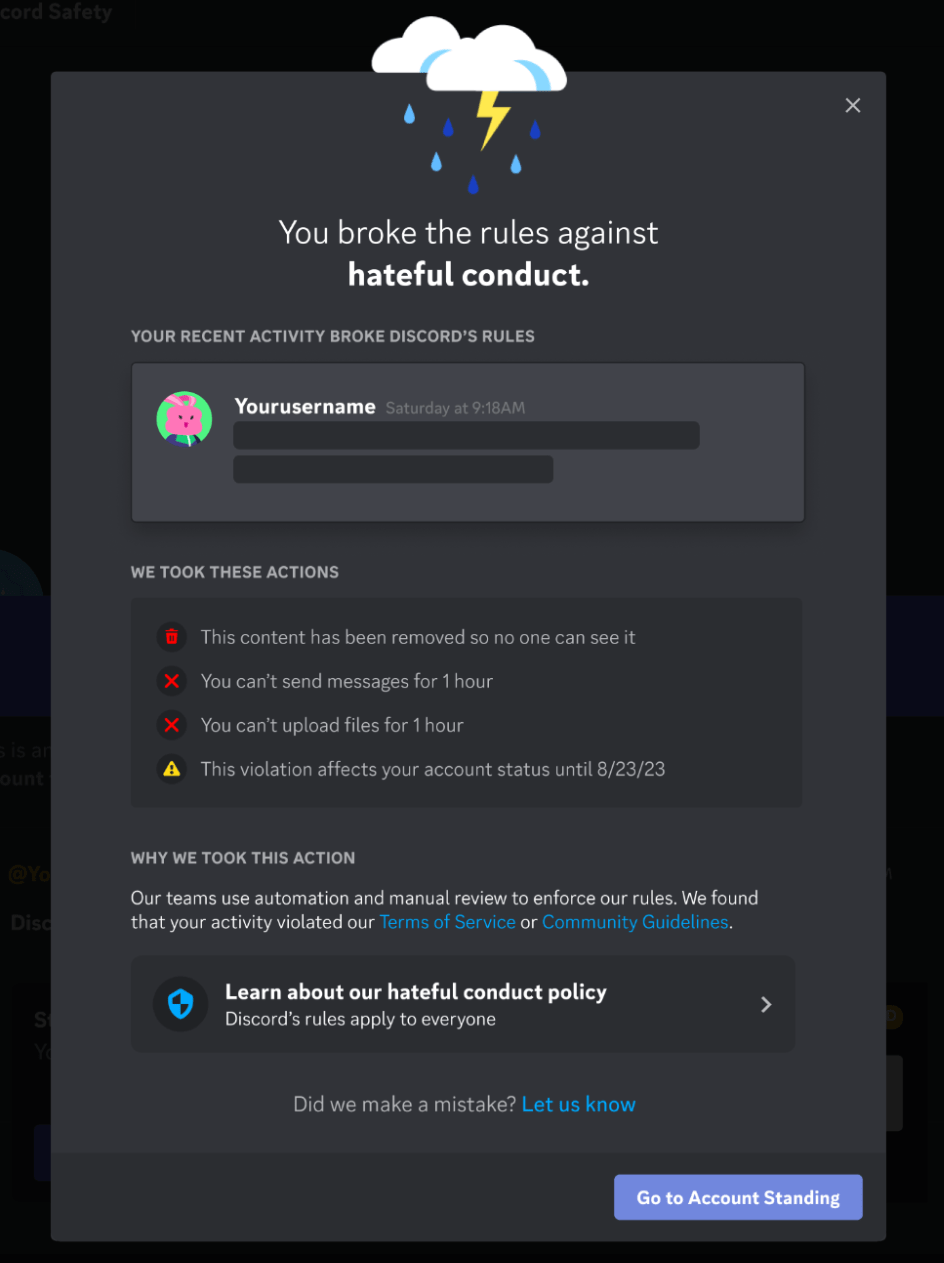Click the red X beside file upload restriction
This screenshot has height=1263, width=944.
pyautogui.click(x=171, y=725)
